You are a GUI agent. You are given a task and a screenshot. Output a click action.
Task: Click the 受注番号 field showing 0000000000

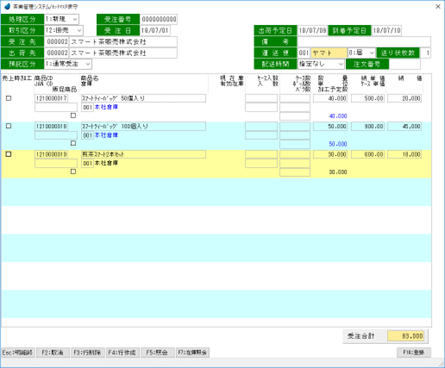point(159,19)
